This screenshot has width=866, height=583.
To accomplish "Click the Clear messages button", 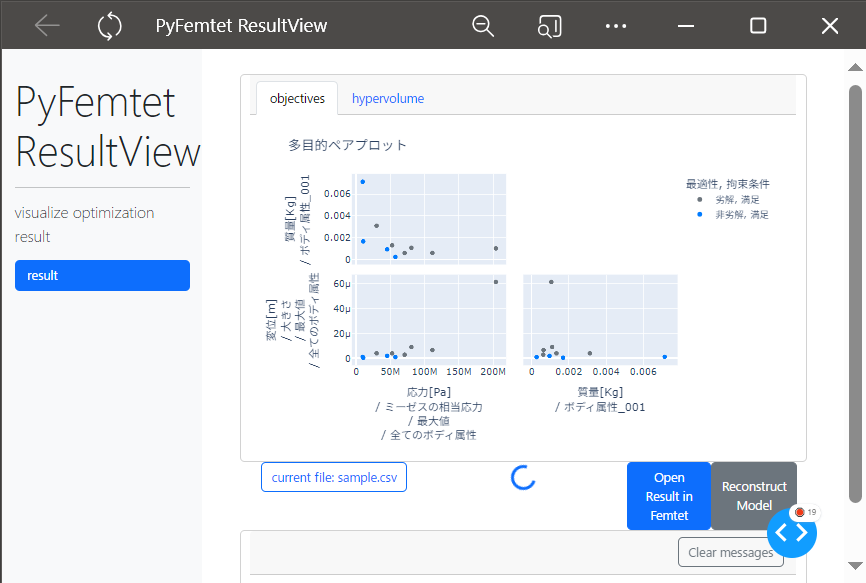I will click(x=730, y=552).
